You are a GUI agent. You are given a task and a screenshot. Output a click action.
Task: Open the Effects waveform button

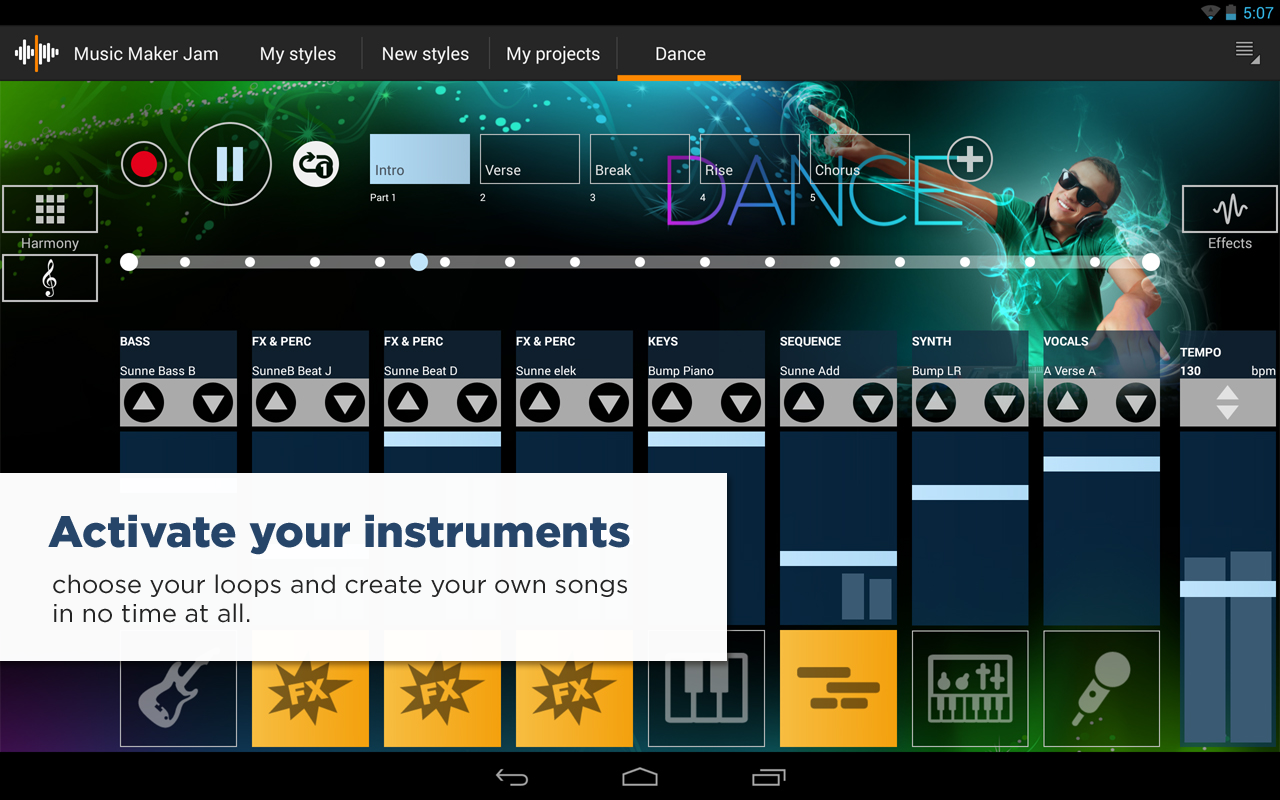(x=1230, y=209)
